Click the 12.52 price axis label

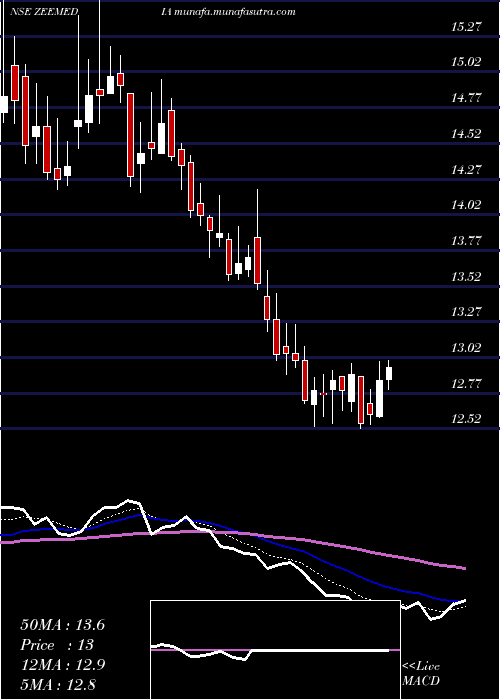coord(466,419)
